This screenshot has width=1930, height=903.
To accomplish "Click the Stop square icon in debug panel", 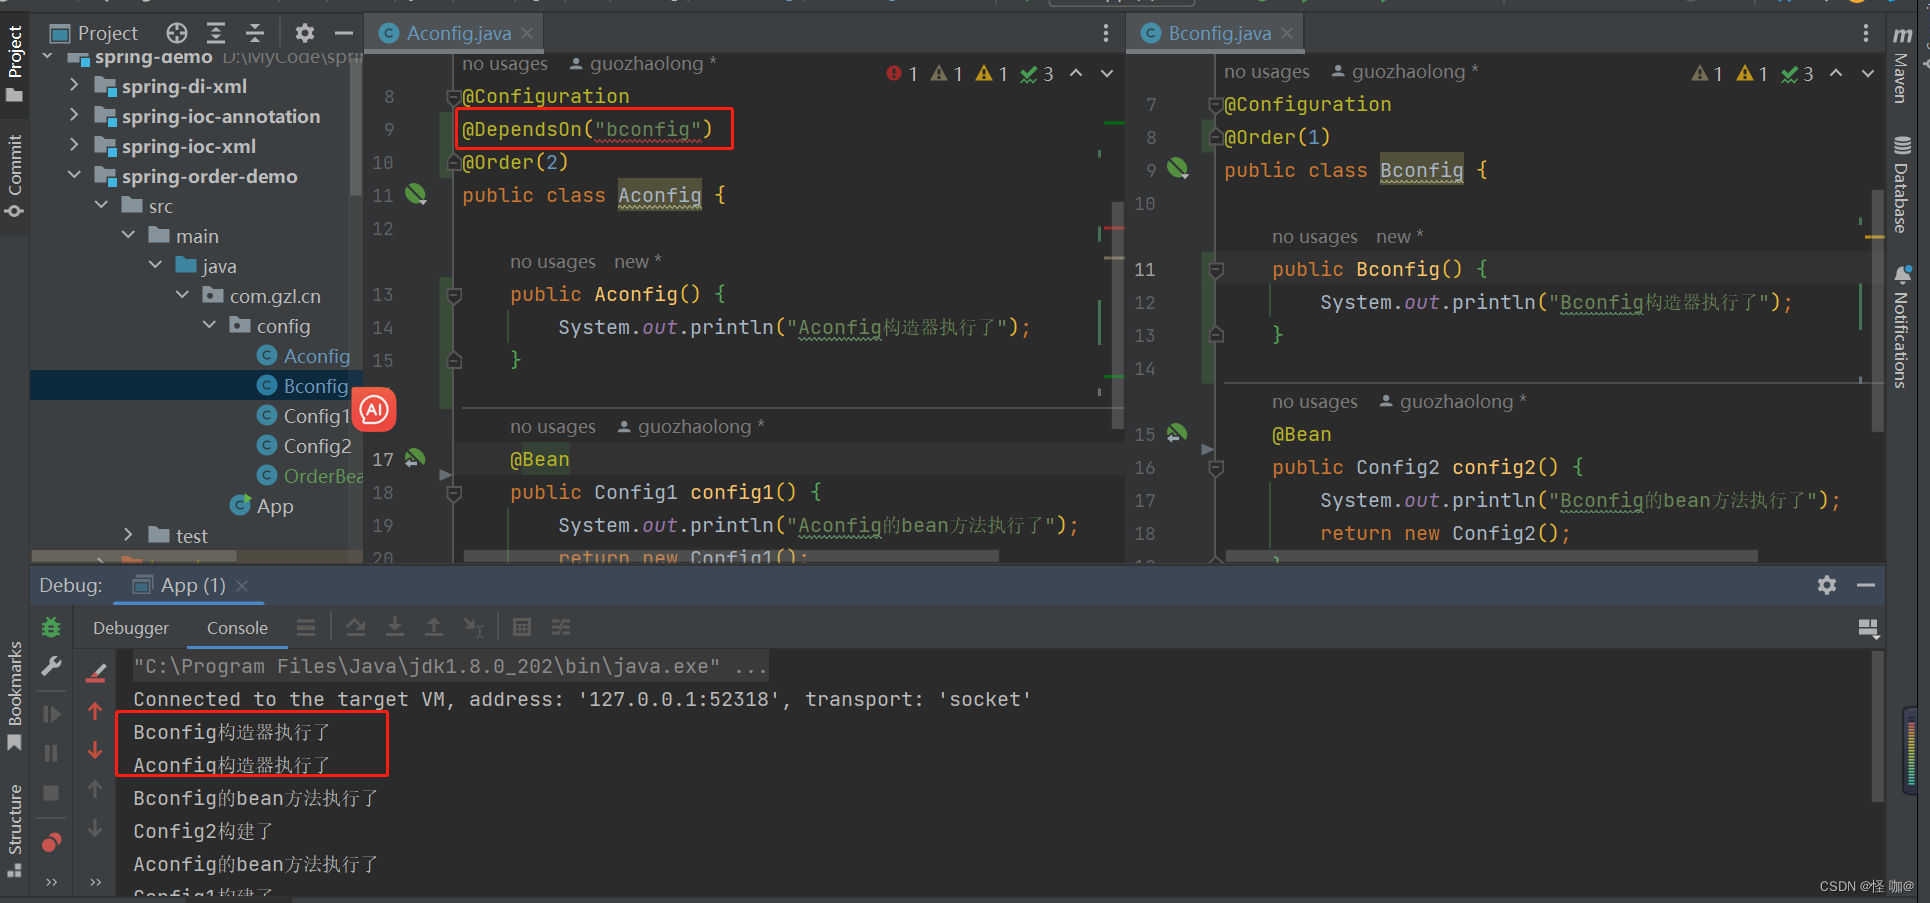I will pyautogui.click(x=51, y=793).
